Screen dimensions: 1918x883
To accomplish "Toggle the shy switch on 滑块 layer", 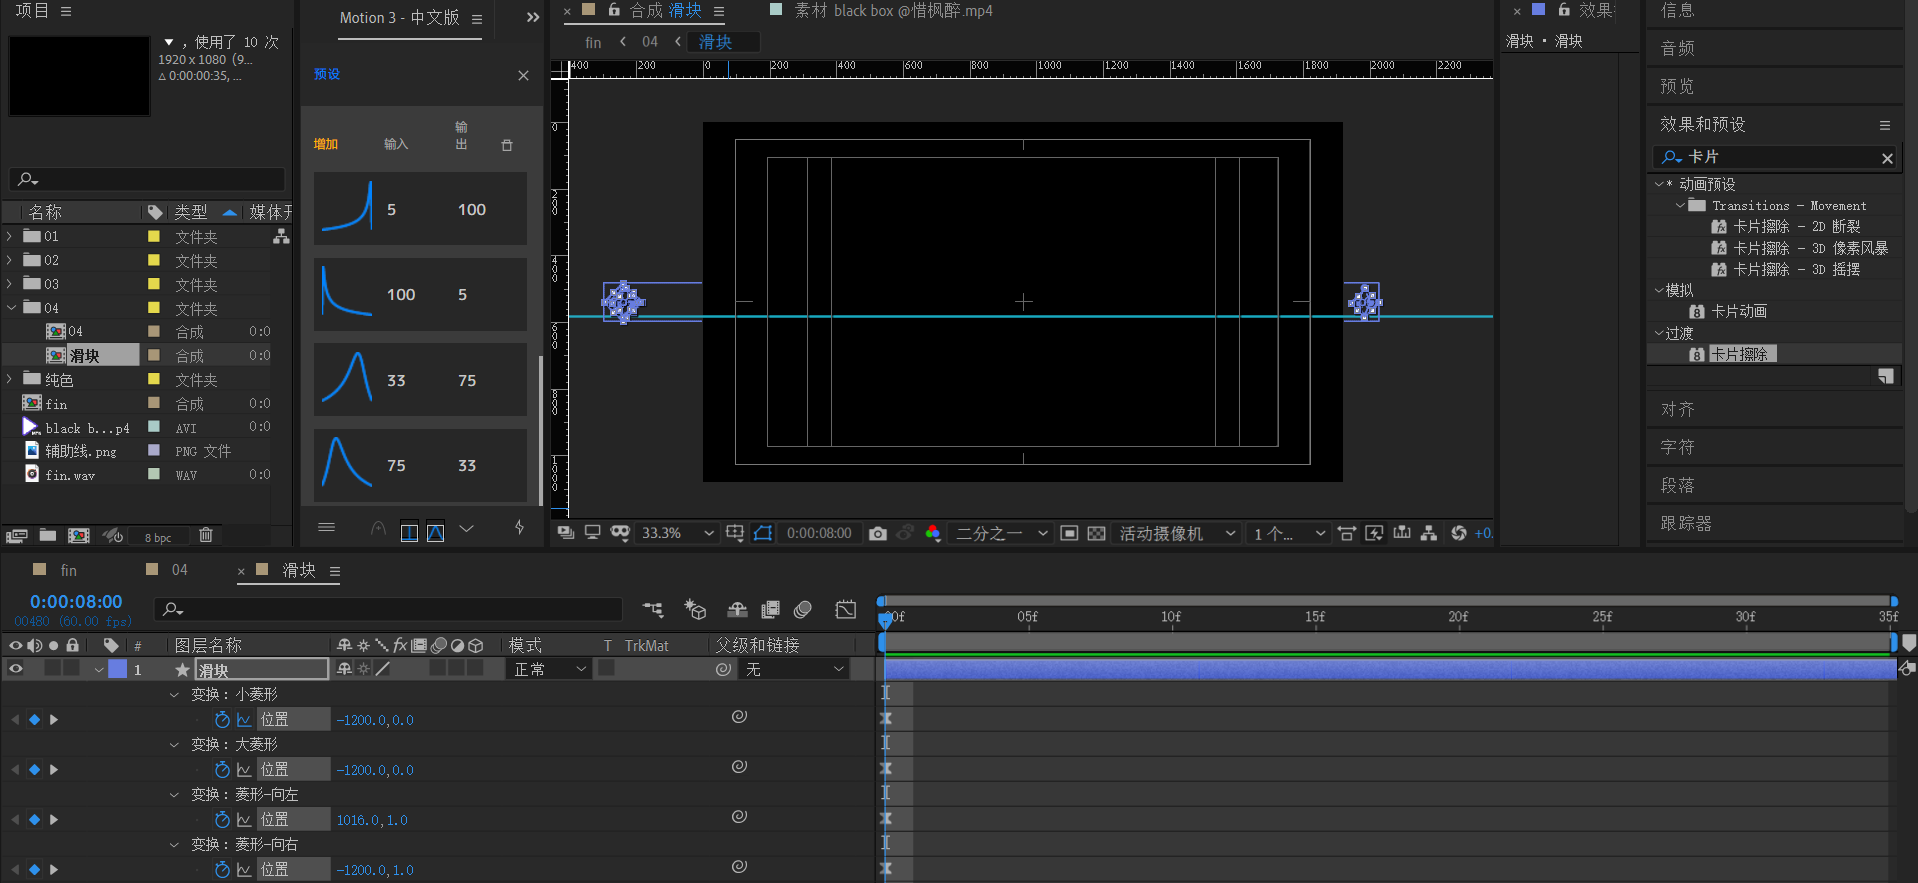I will point(344,669).
